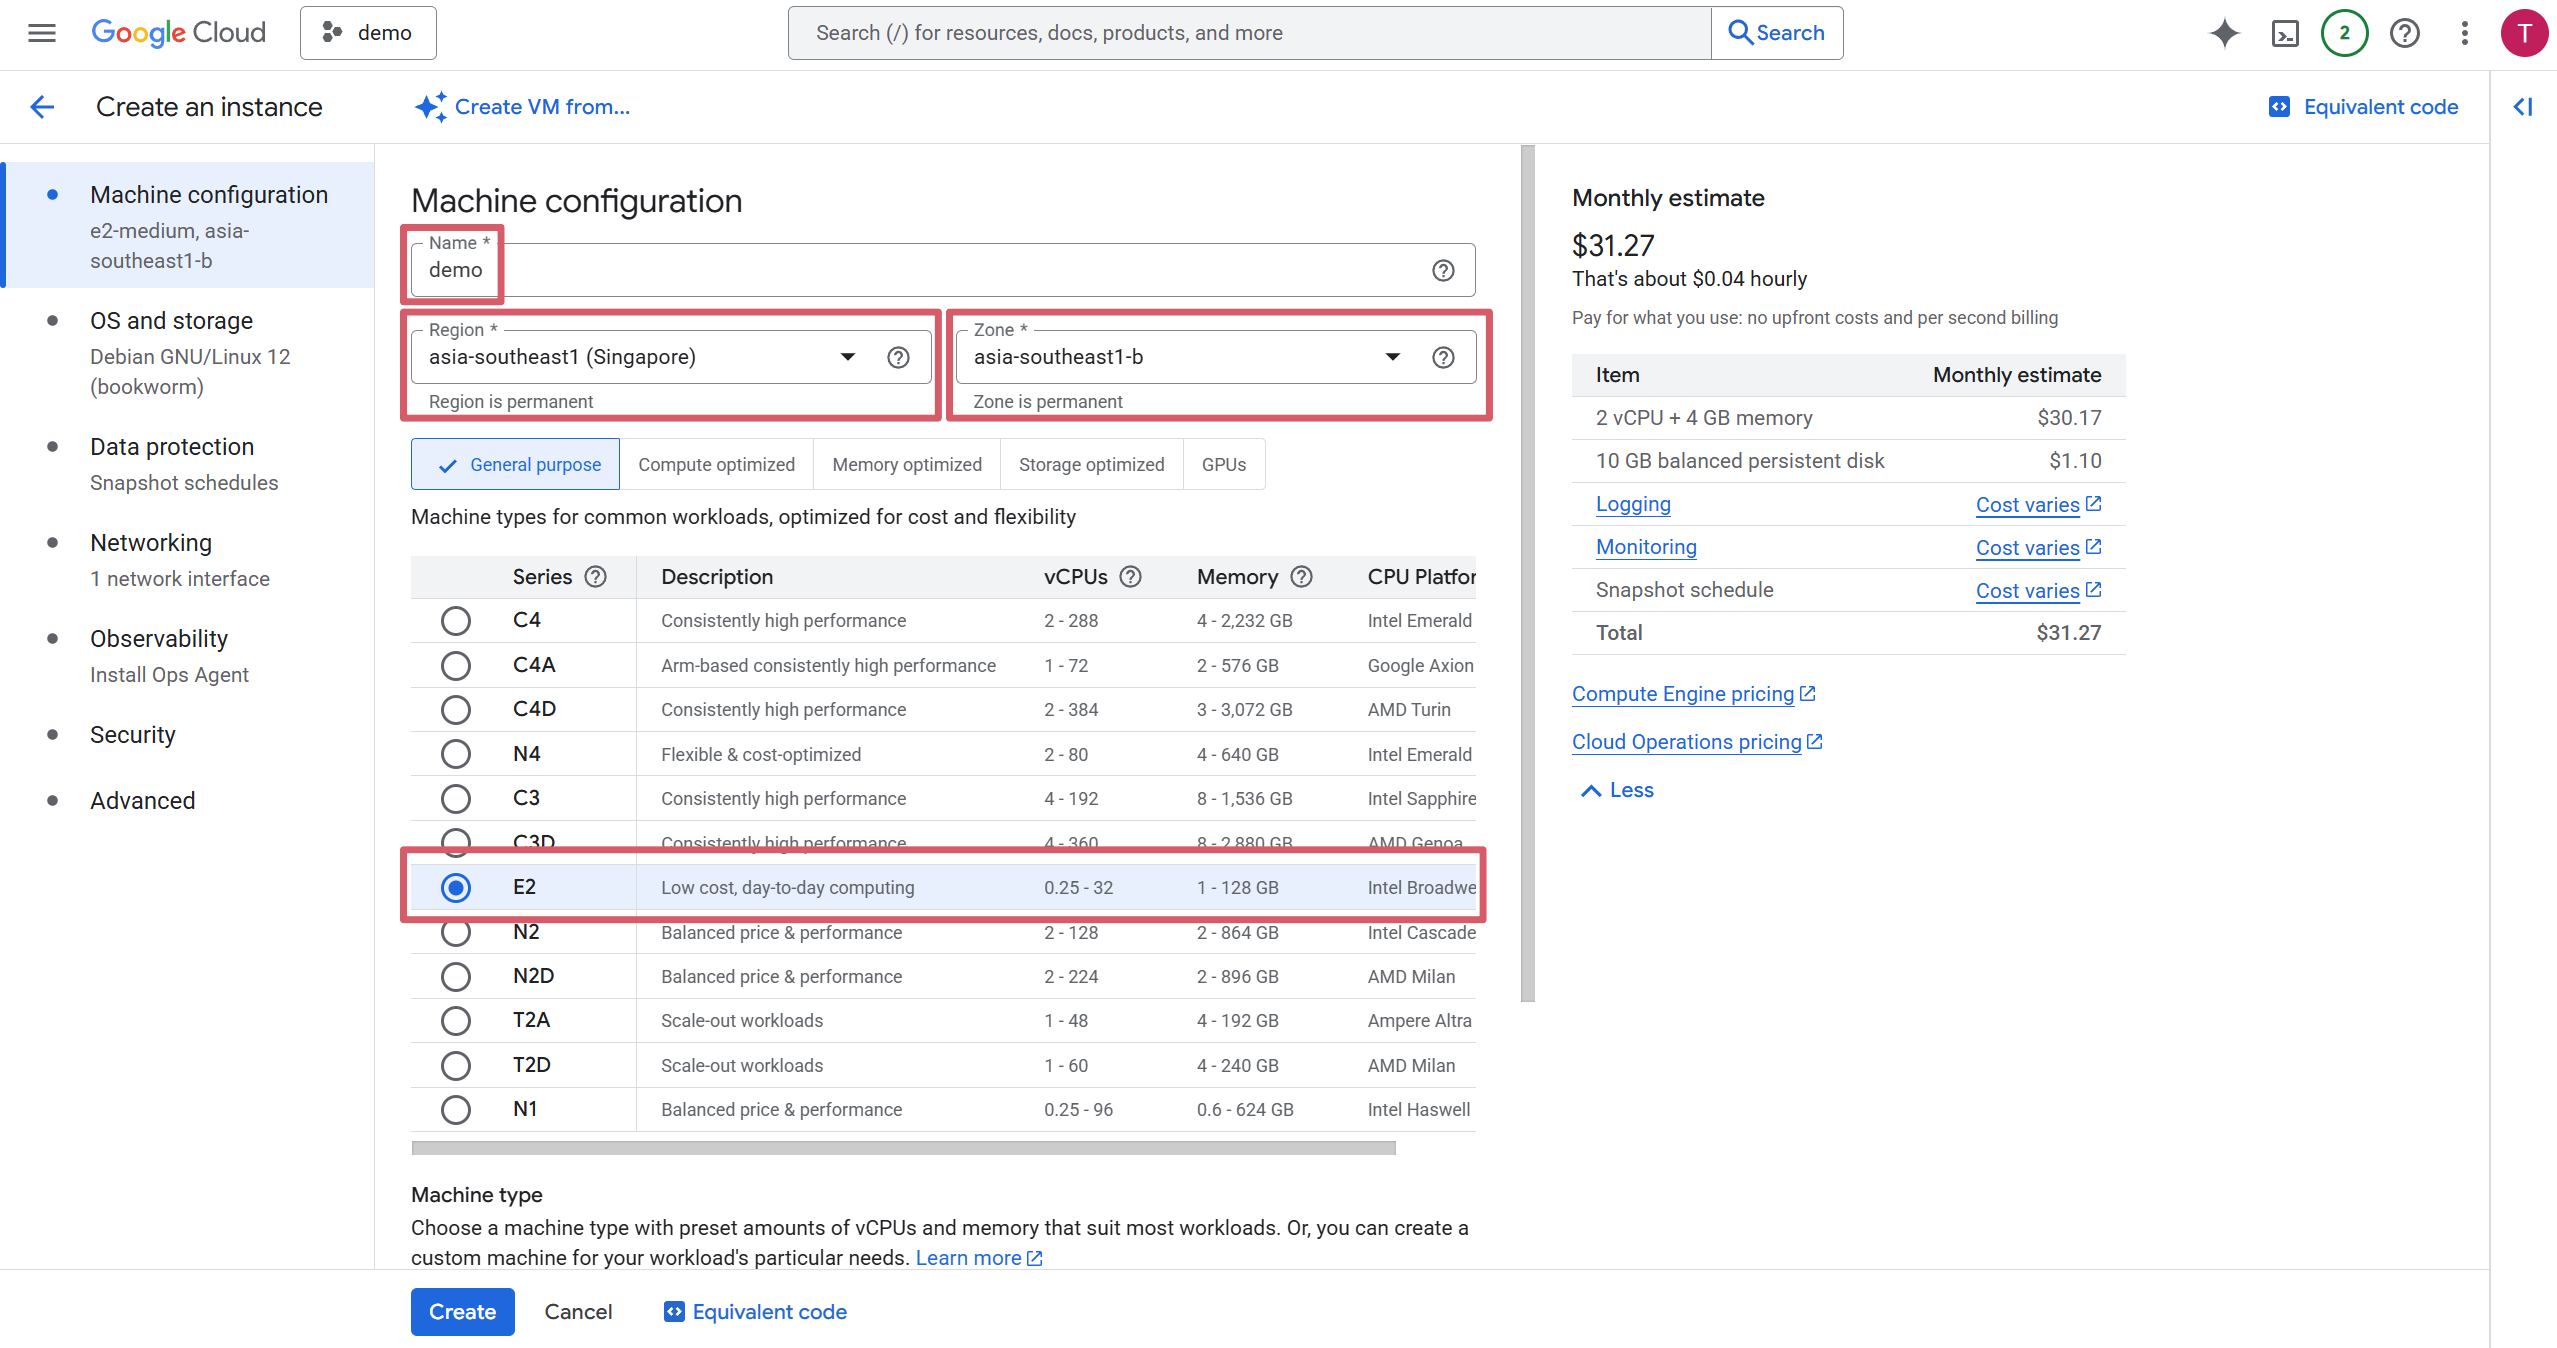The image size is (2557, 1348).
Task: Select the N2D series radio button
Action: pos(455,976)
